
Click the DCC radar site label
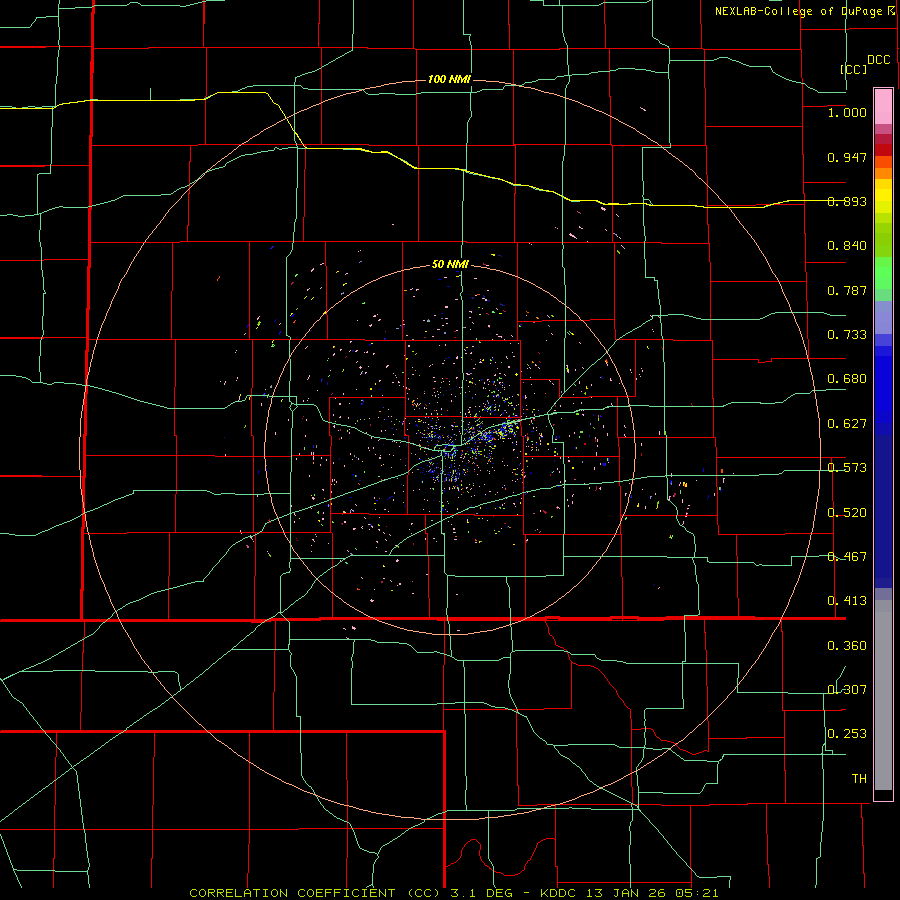coord(879,60)
